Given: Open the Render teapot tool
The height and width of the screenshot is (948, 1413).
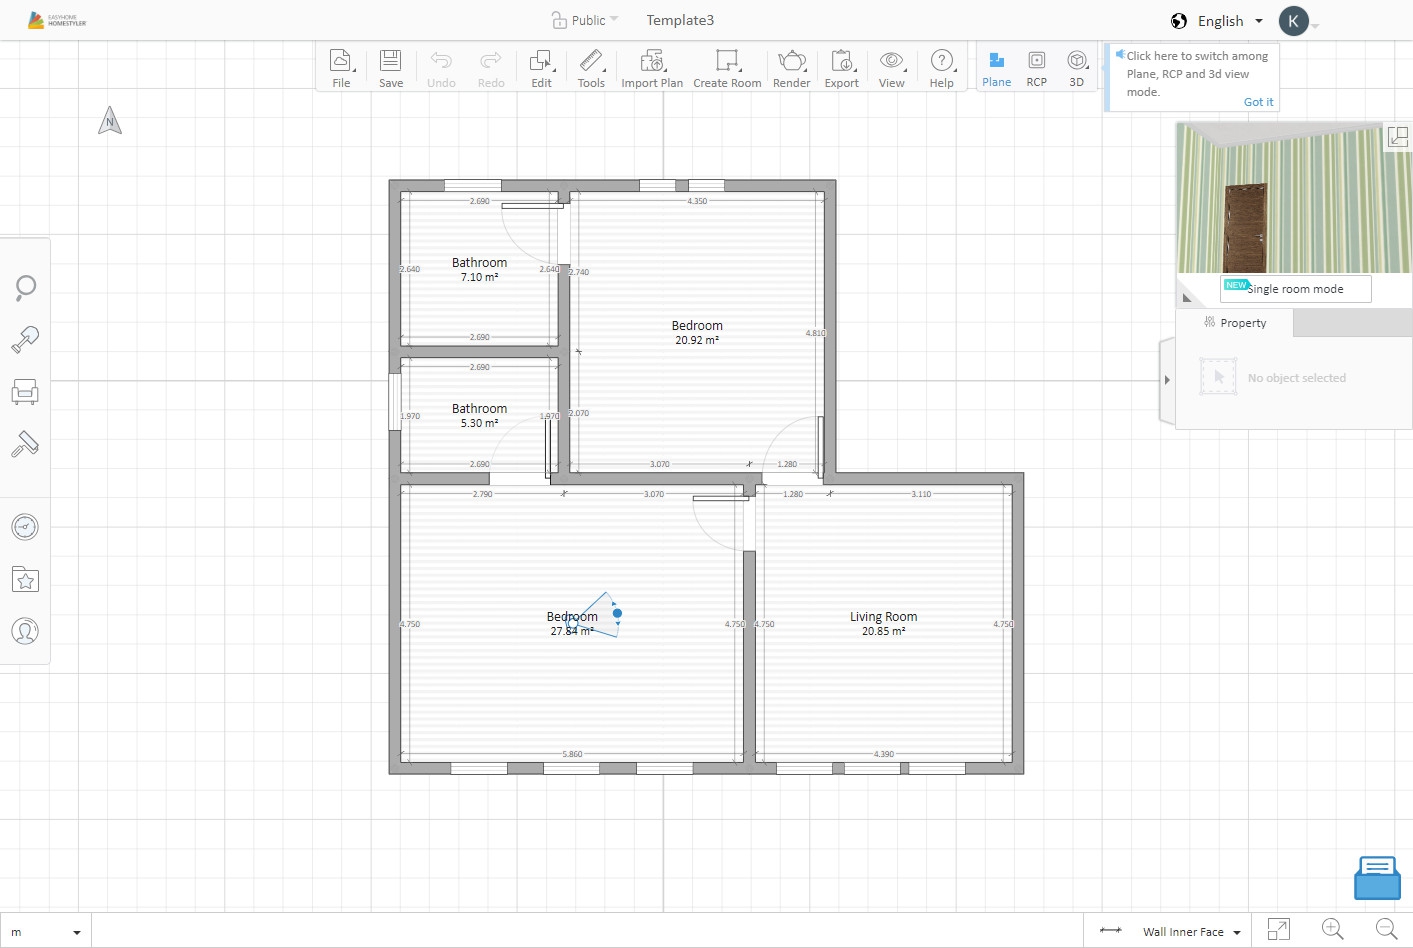Looking at the screenshot, I should pyautogui.click(x=791, y=68).
